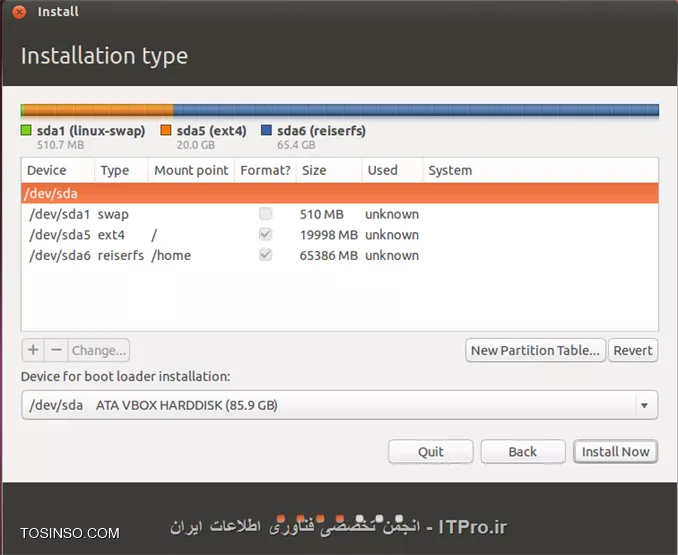The image size is (678, 555).
Task: Toggle format checkbox for /dev/sda1
Action: [x=265, y=214]
